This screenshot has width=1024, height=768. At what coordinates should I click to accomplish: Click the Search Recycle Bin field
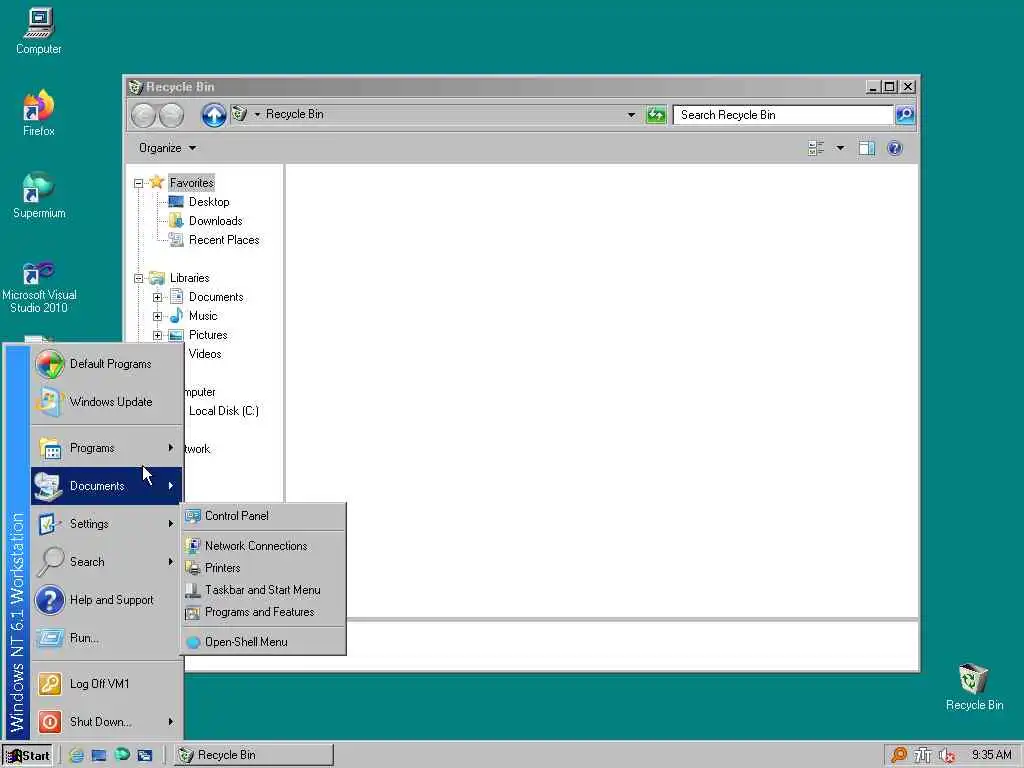(783, 115)
